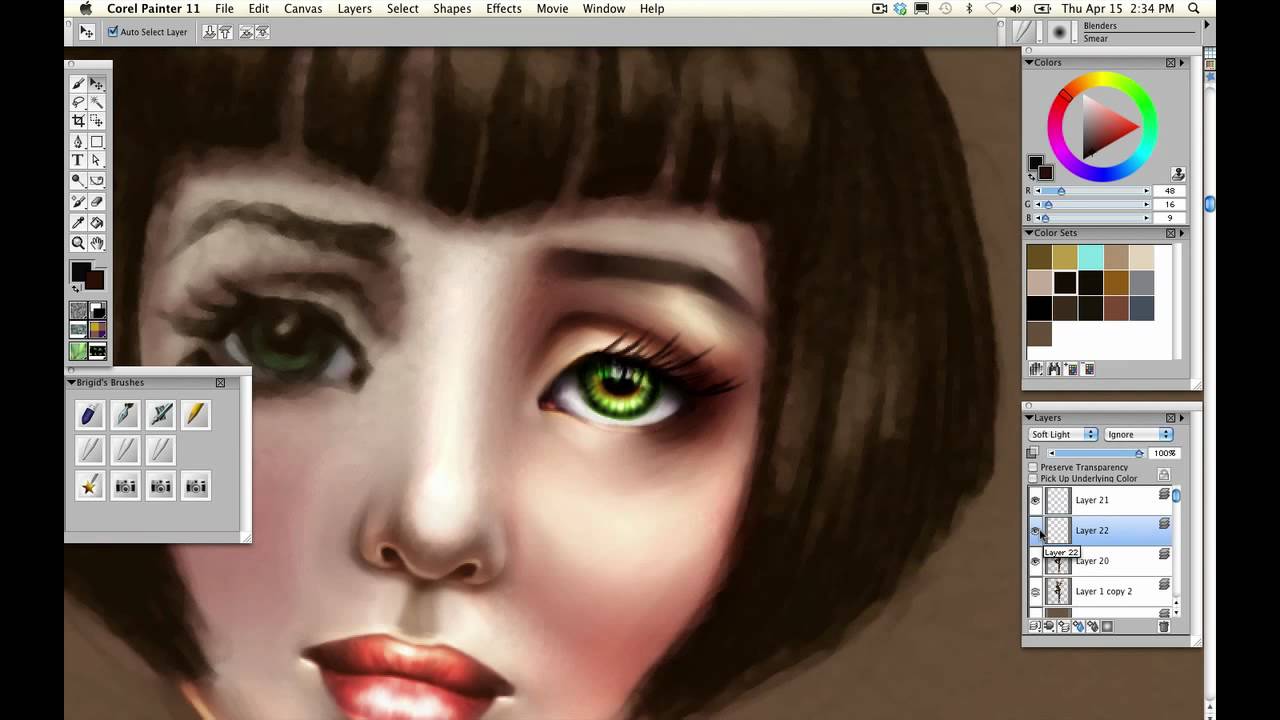Collapse the Color Sets panel triangle

tap(1029, 233)
